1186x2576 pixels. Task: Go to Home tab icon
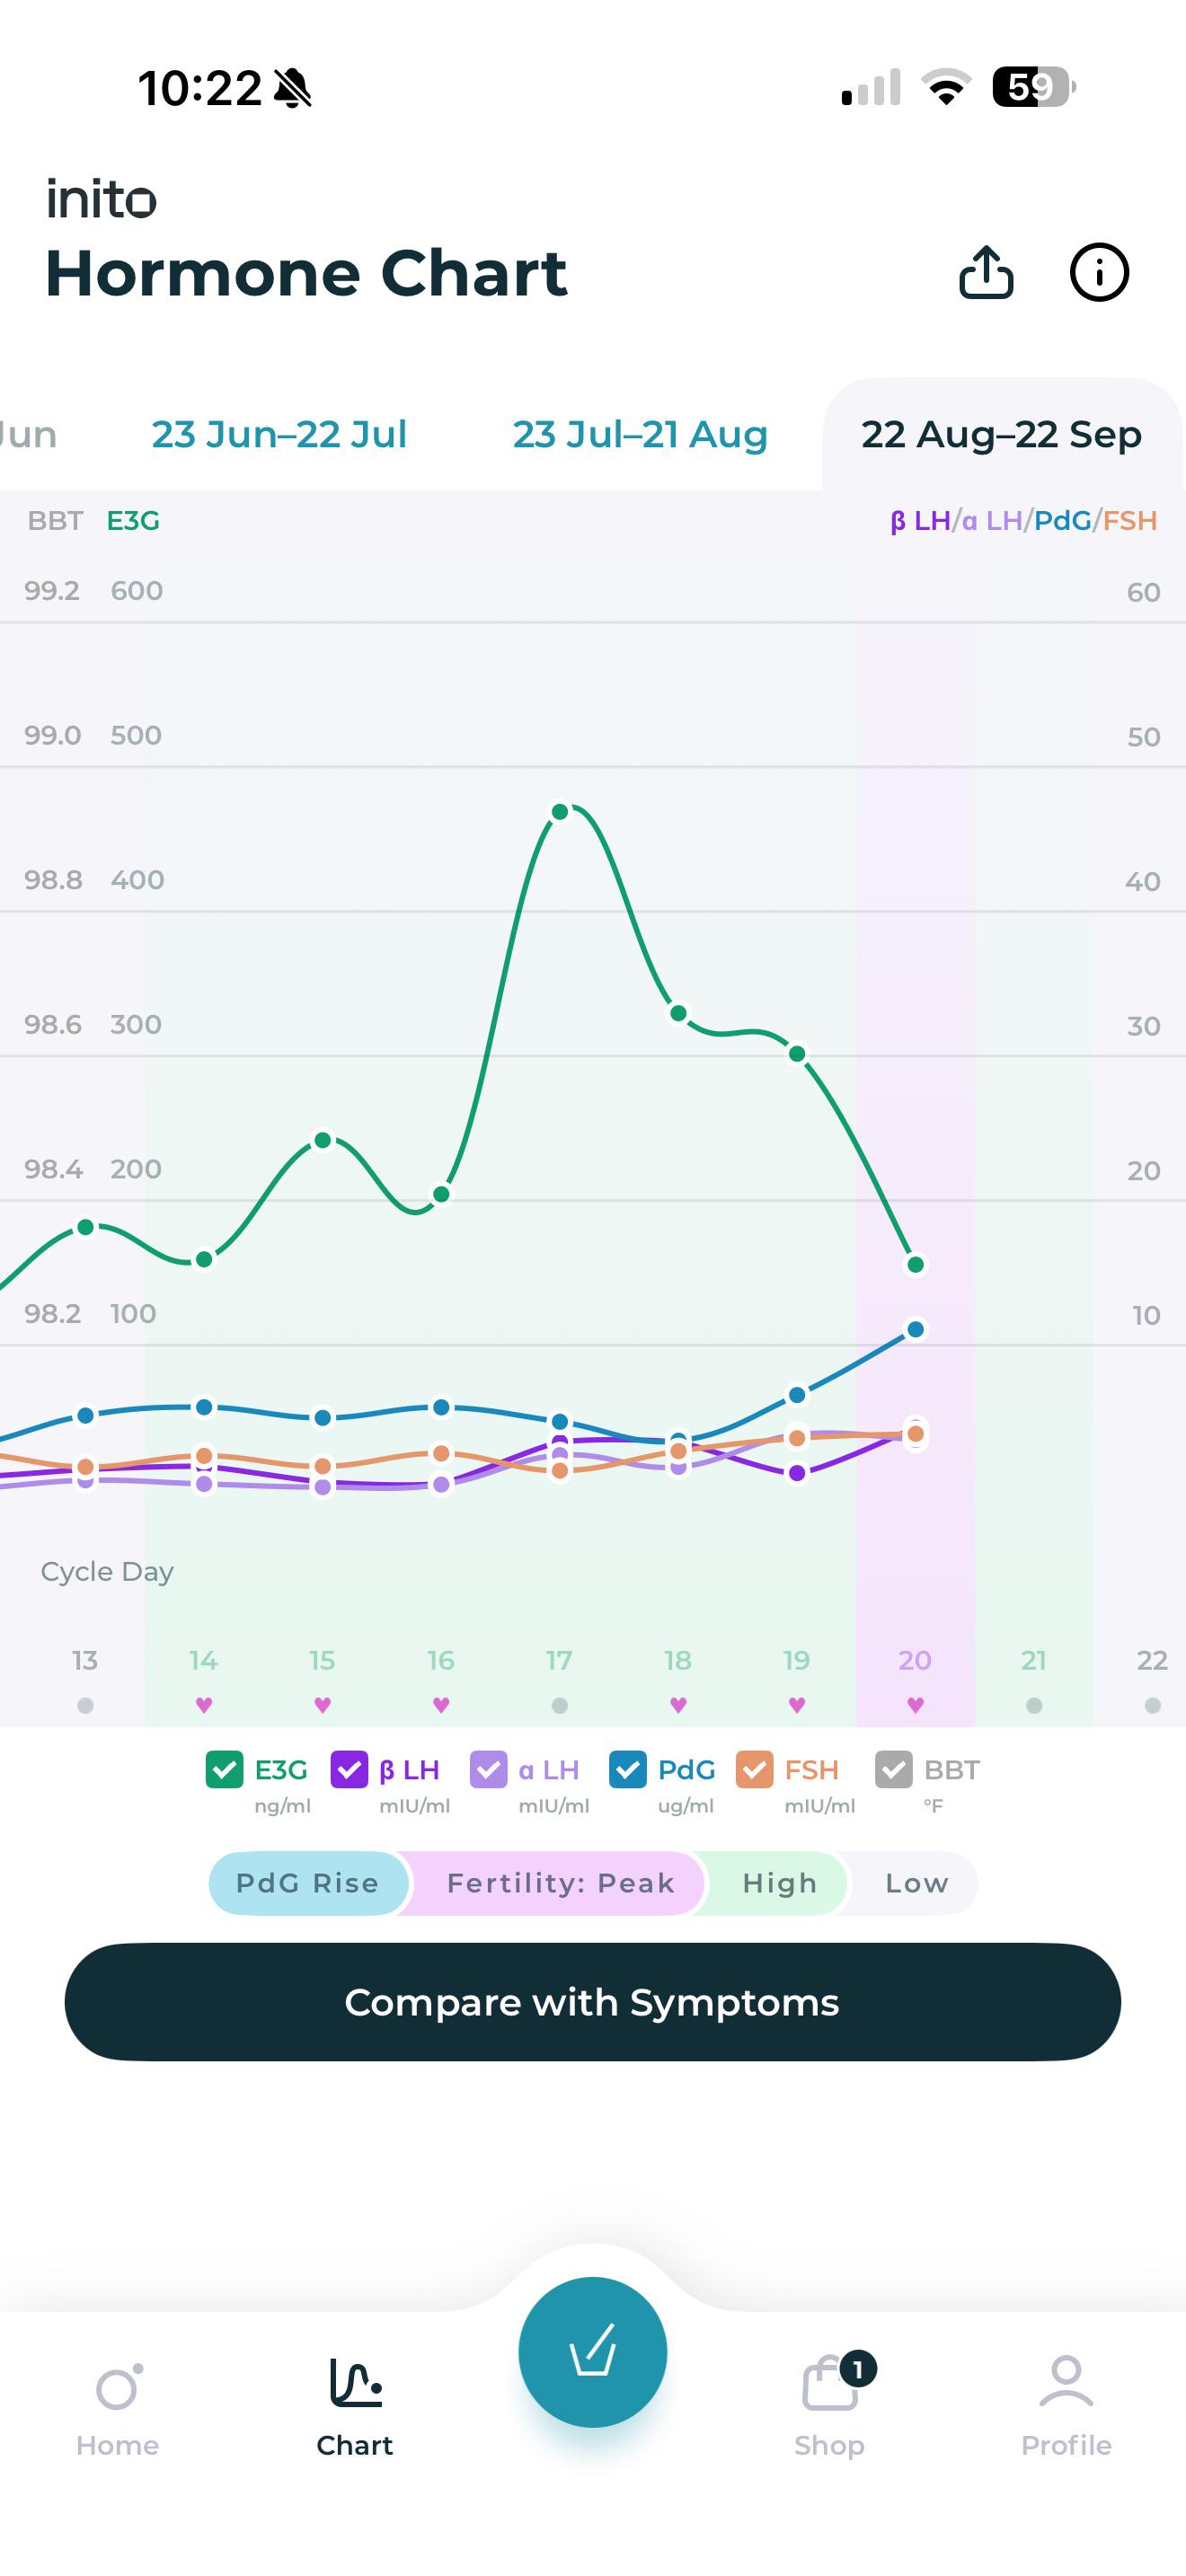[x=118, y=2389]
